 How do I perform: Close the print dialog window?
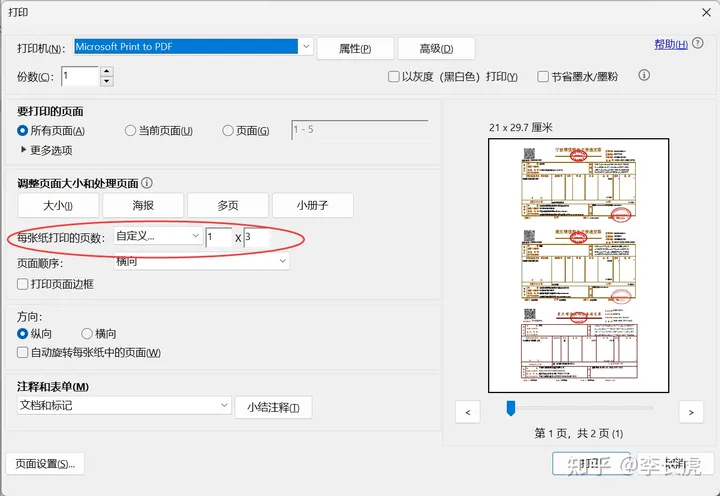(701, 12)
